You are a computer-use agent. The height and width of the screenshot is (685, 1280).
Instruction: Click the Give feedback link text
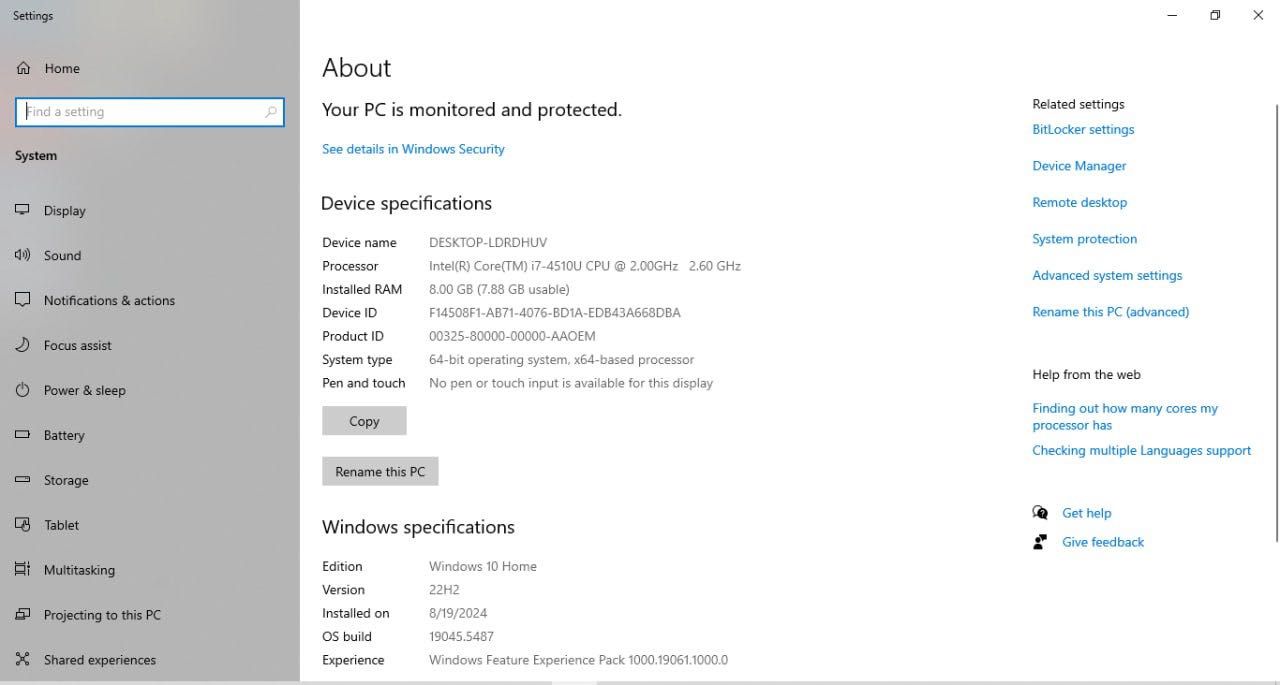(x=1103, y=542)
